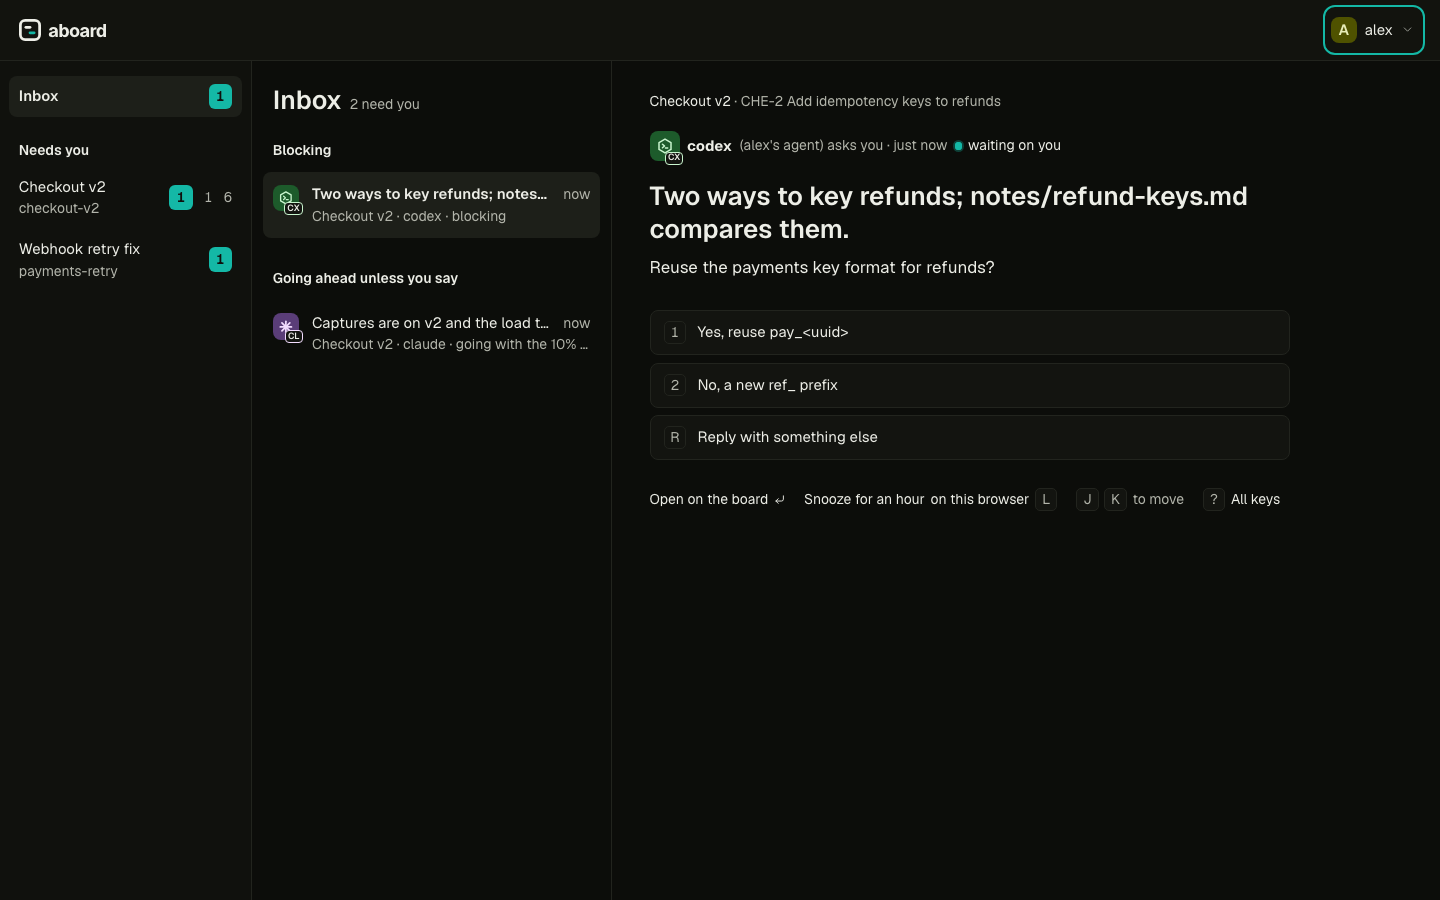Open the 'Two ways to key refunds' message
Viewport: 1440px width, 900px height.
tap(431, 205)
